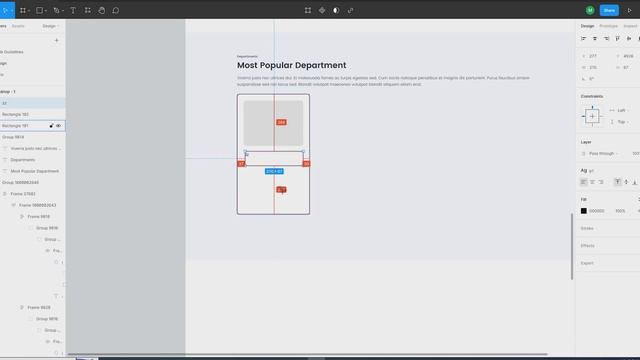The width and height of the screenshot is (640, 360).
Task: Open the Resources components tool
Action: (87, 10)
